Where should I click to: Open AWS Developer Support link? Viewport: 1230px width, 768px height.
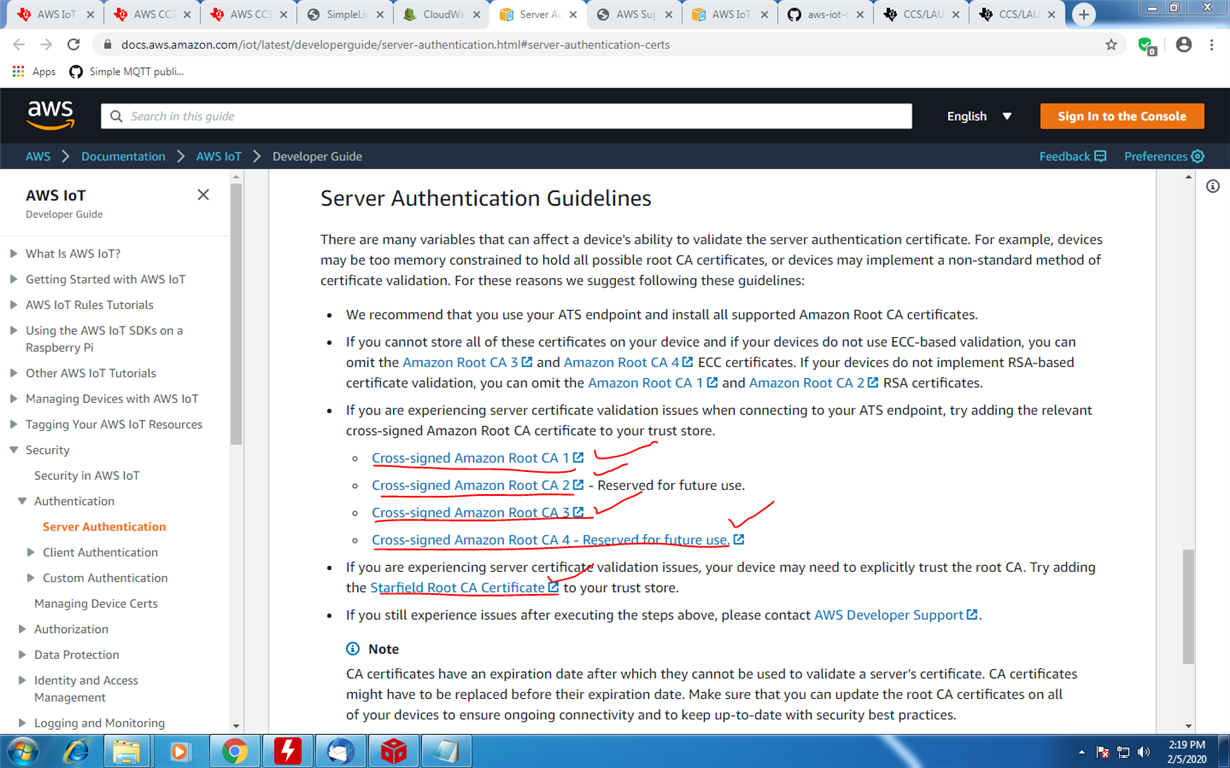tap(896, 615)
